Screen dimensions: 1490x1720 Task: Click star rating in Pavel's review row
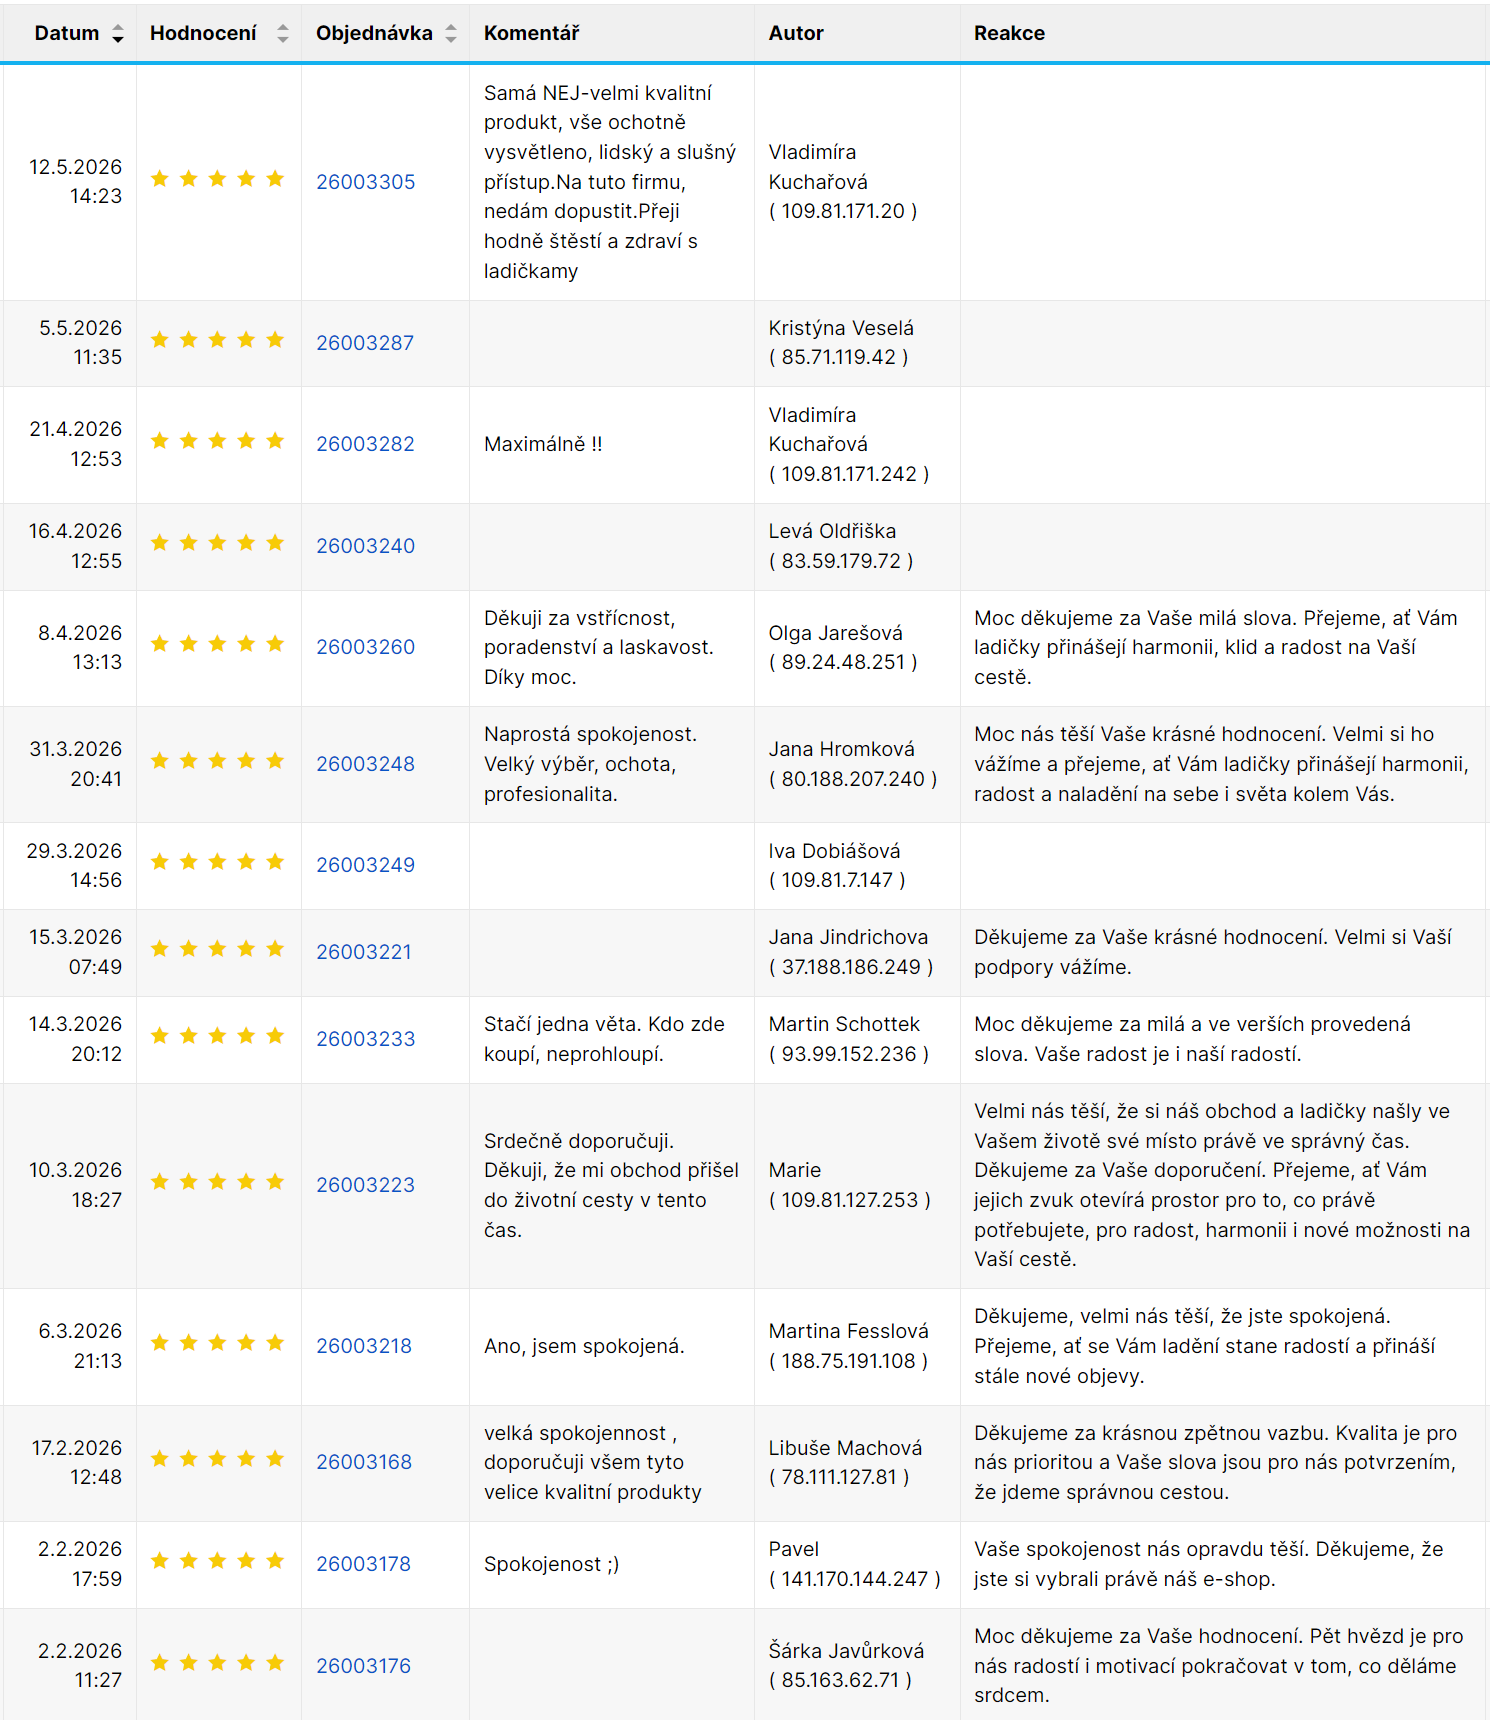click(x=217, y=1561)
